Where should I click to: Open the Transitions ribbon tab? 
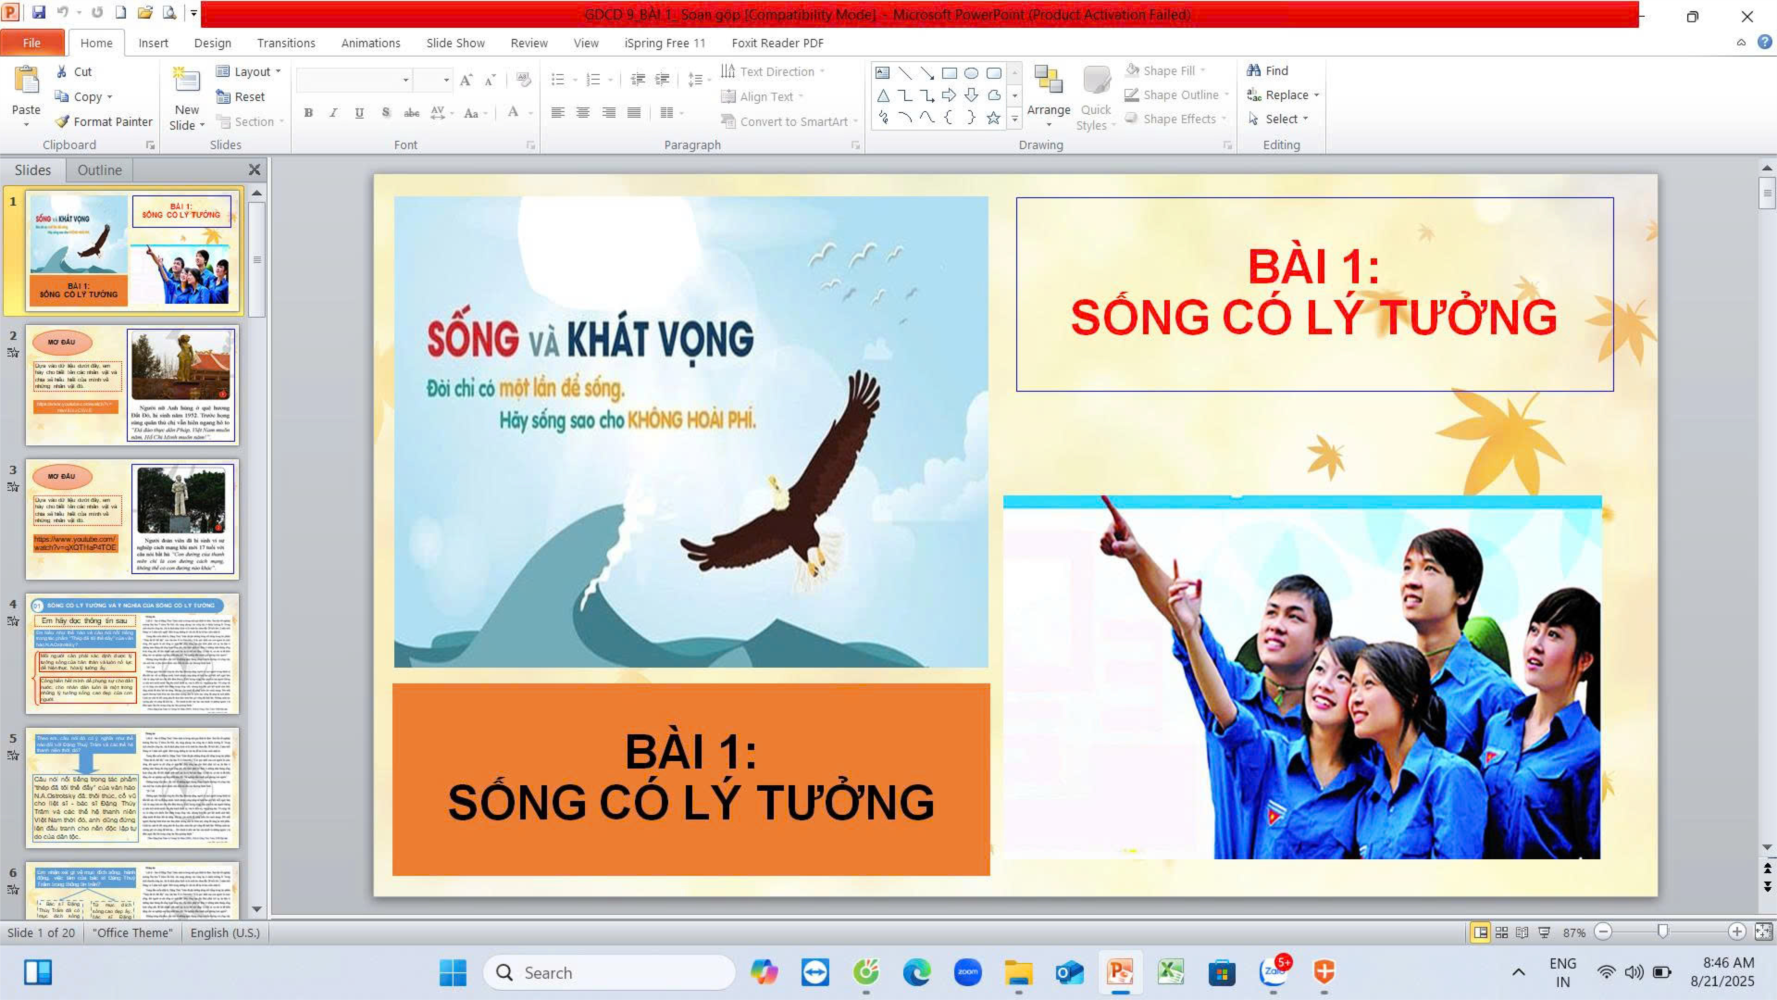pos(286,43)
